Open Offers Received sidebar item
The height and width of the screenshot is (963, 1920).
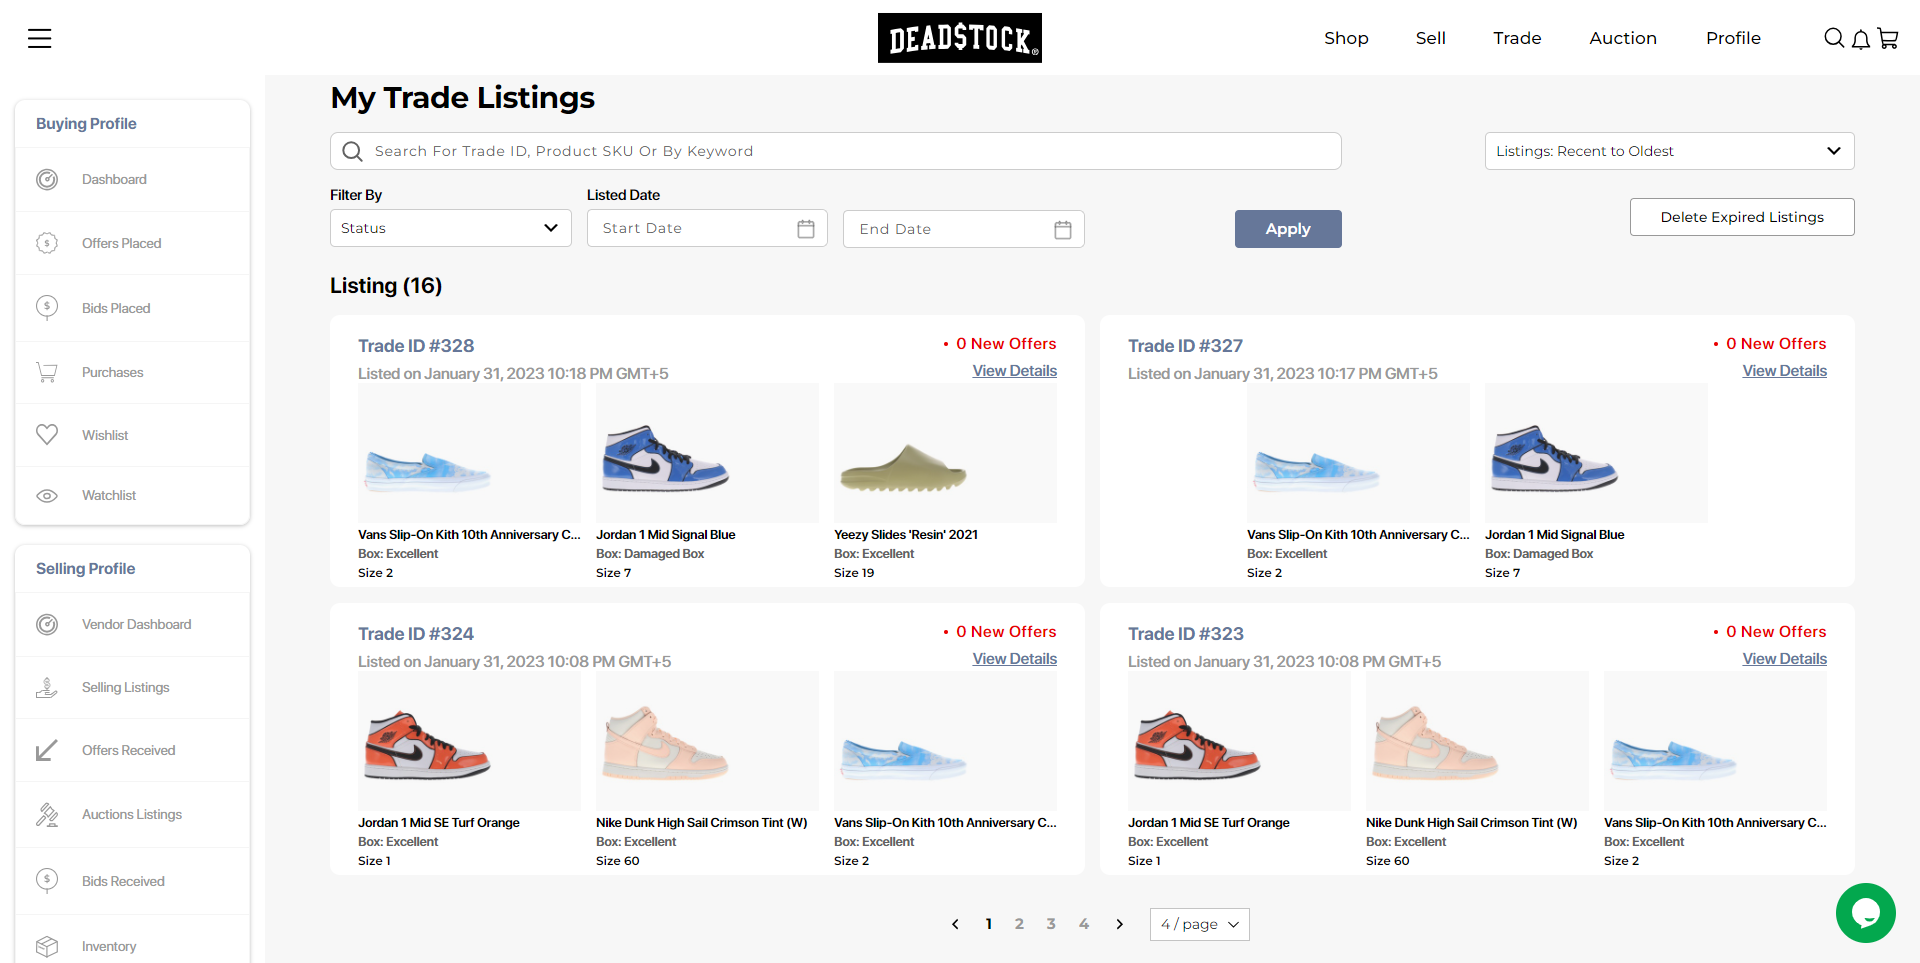(x=132, y=750)
